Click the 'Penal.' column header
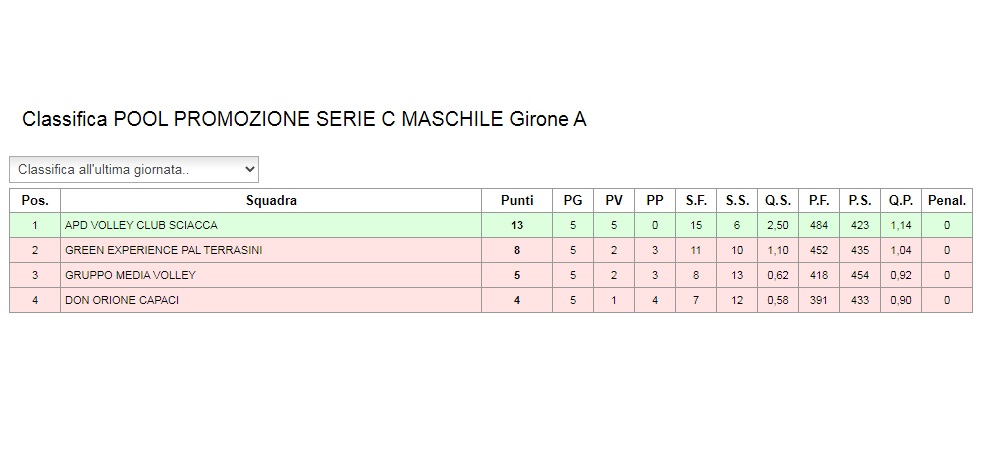Screen dimensions: 983x476 click(947, 201)
